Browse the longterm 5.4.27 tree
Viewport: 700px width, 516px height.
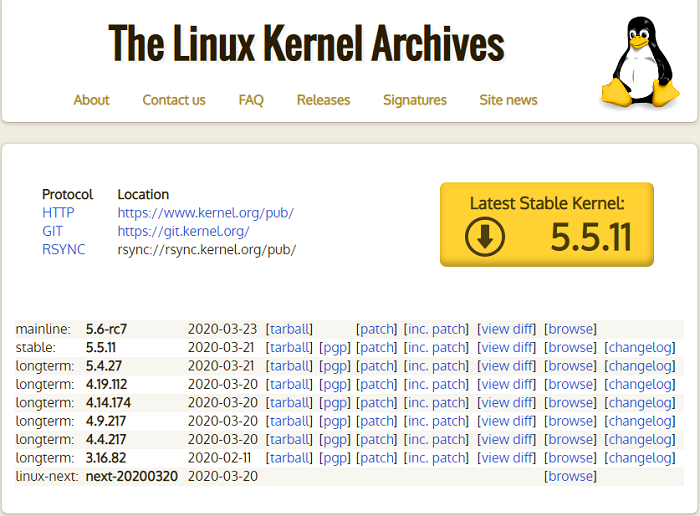click(570, 366)
